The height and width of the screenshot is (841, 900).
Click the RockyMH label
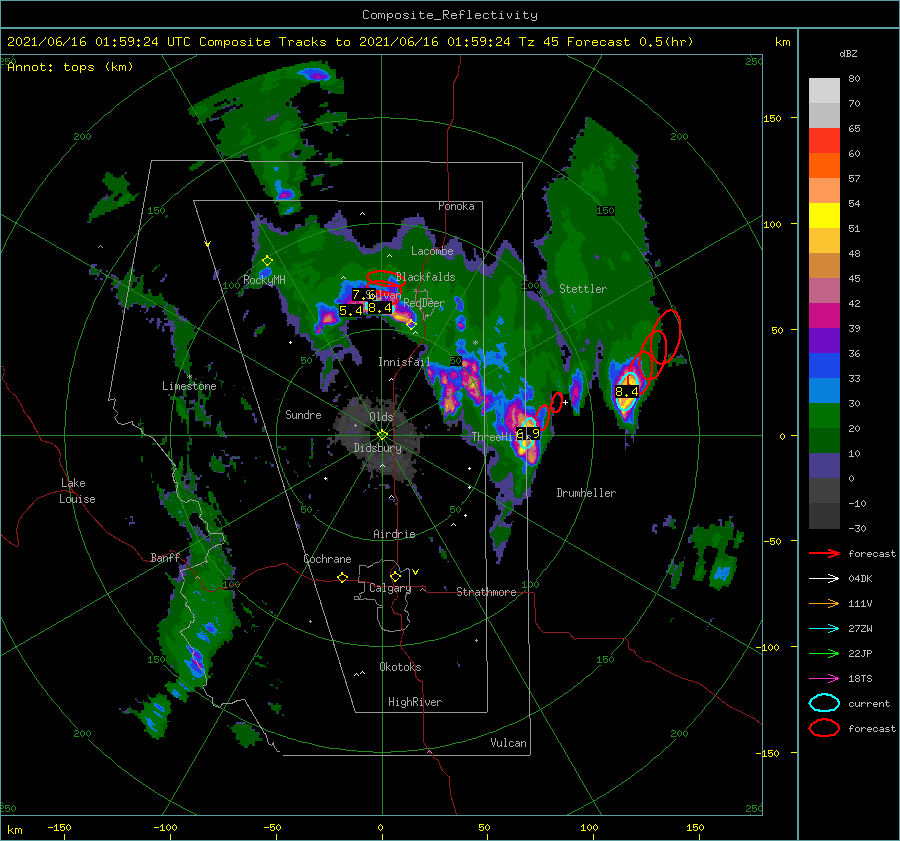tap(264, 280)
